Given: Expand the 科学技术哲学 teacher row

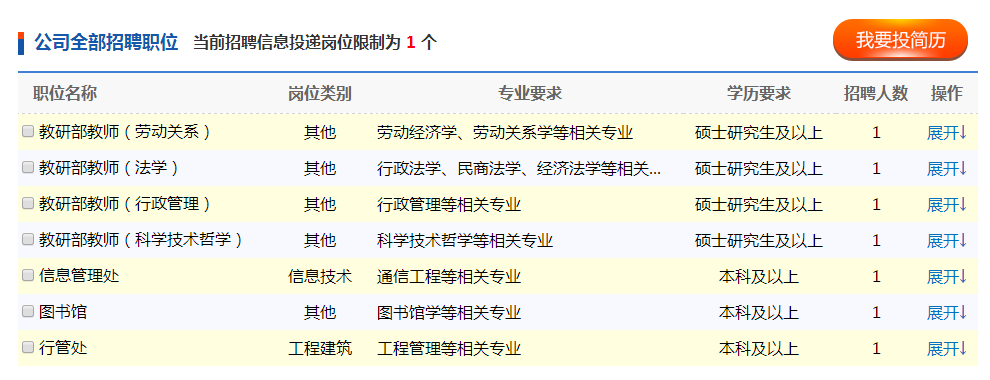Looking at the screenshot, I should 946,240.
